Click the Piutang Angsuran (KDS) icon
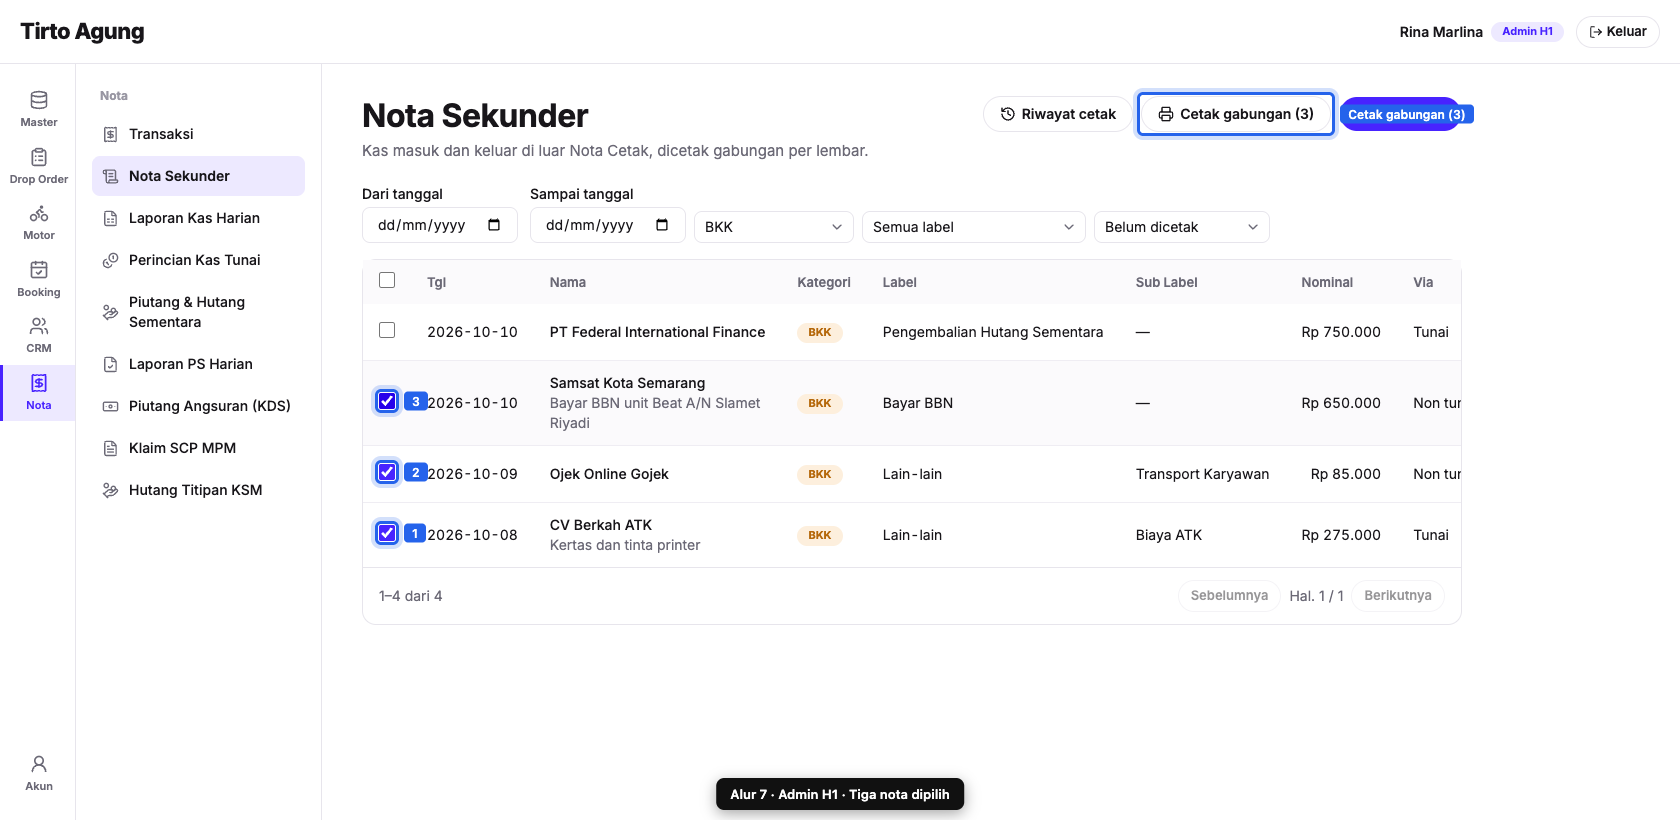 click(111, 406)
